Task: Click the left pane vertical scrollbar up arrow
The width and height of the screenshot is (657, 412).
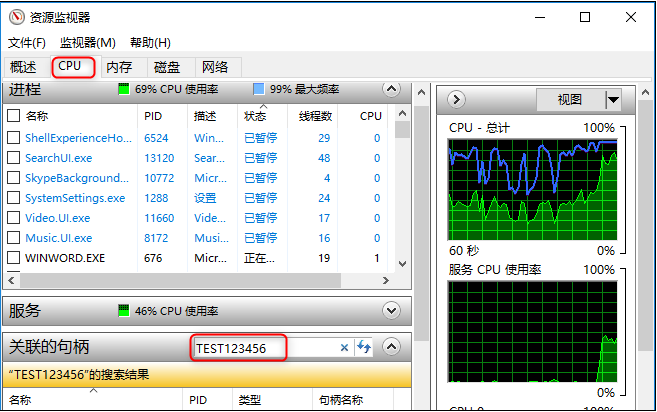Action: coord(421,92)
